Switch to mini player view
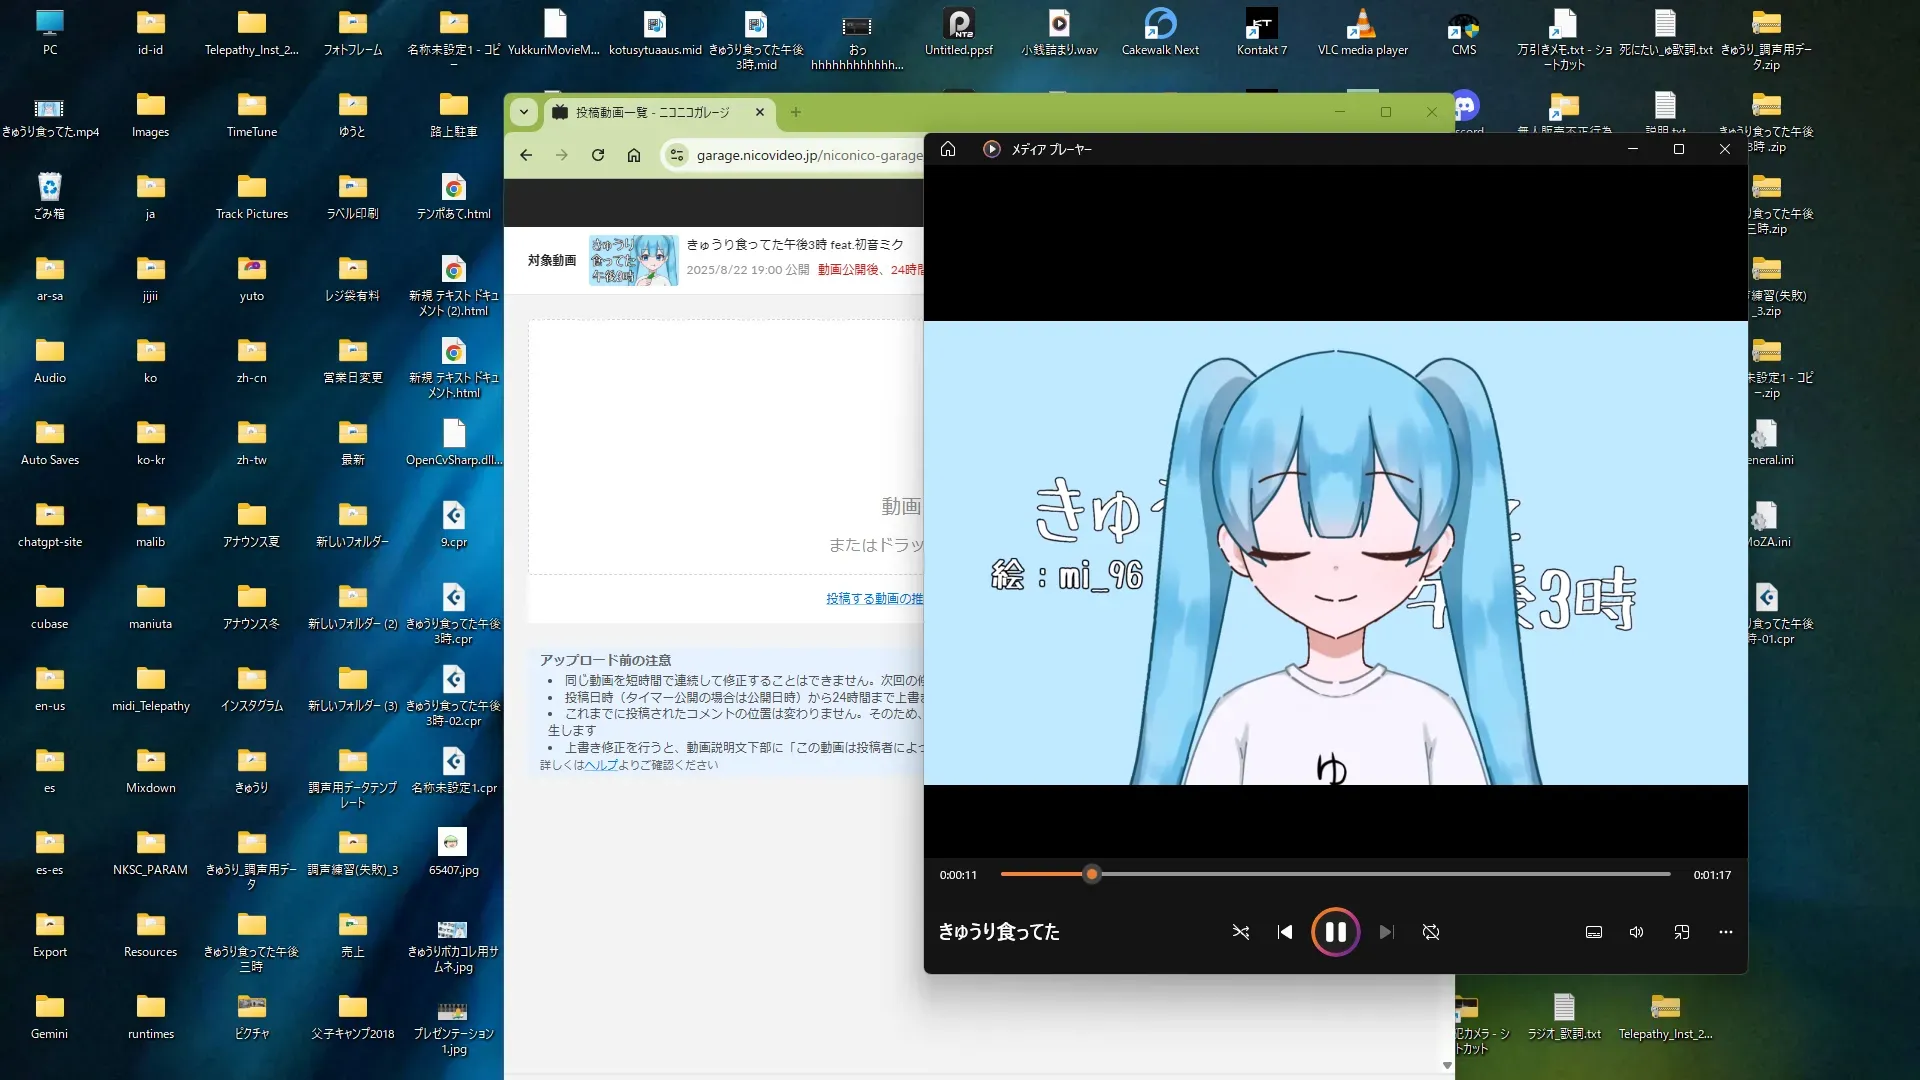1920x1080 pixels. click(x=1682, y=932)
